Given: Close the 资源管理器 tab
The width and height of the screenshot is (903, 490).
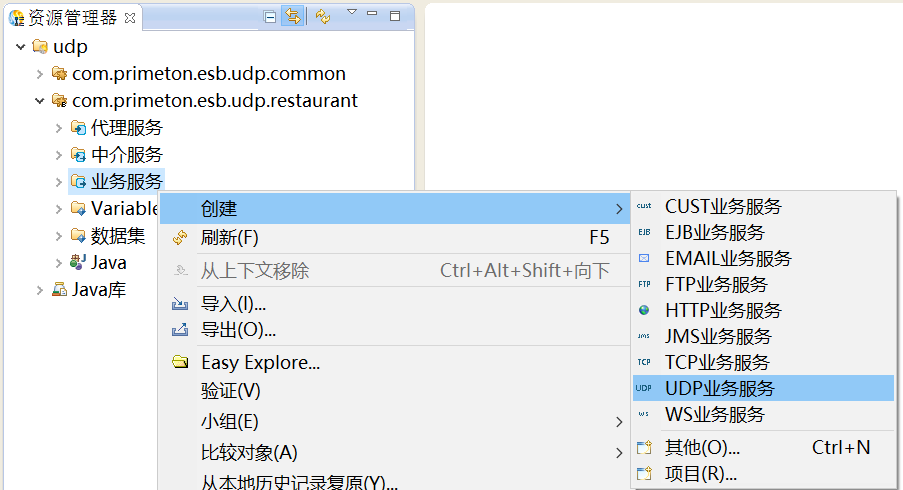Looking at the screenshot, I should 130,18.
